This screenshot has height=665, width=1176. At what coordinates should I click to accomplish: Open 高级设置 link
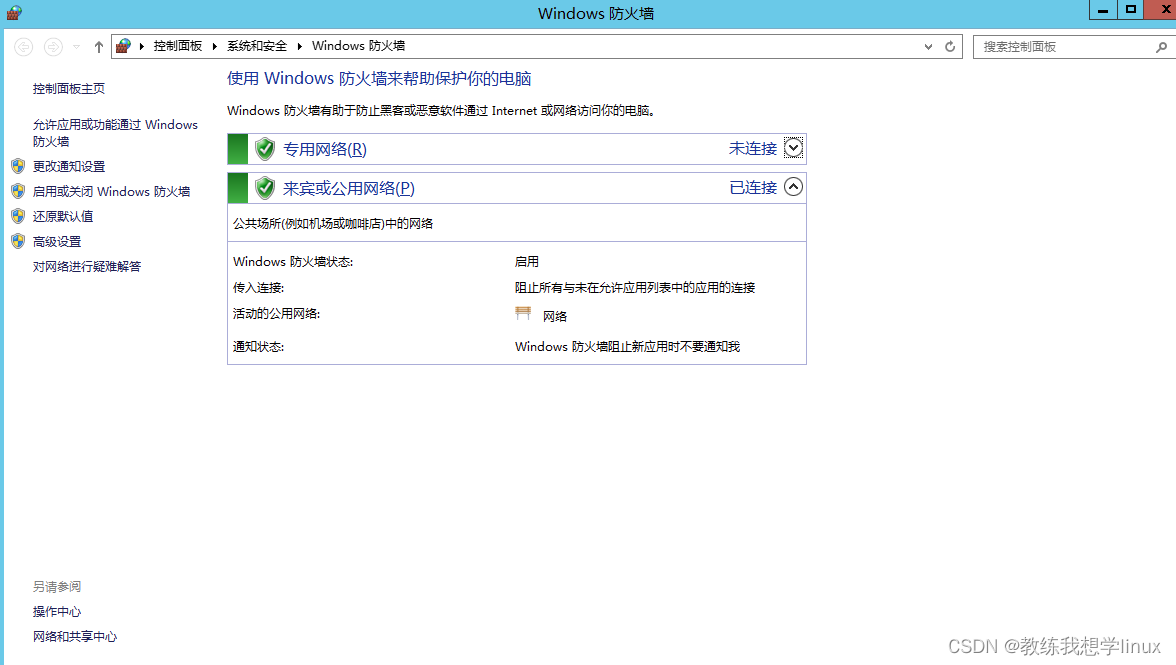pyautogui.click(x=57, y=241)
